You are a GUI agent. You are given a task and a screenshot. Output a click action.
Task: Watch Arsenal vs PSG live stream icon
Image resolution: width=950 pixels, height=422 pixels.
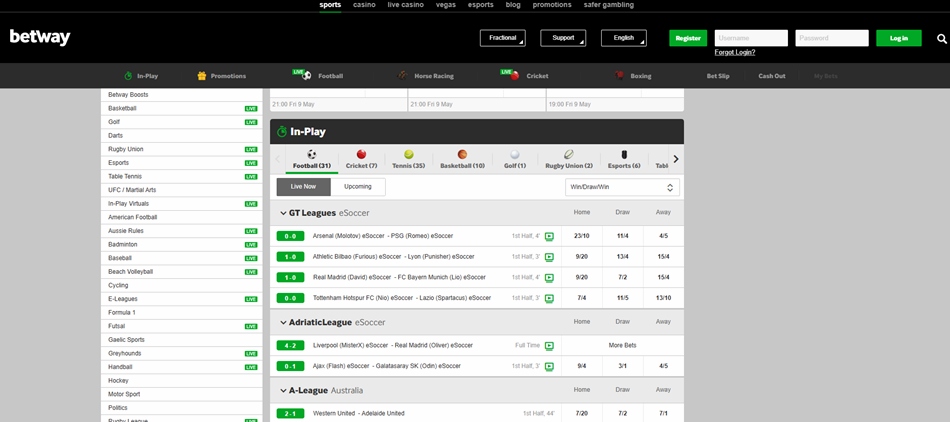(x=549, y=236)
